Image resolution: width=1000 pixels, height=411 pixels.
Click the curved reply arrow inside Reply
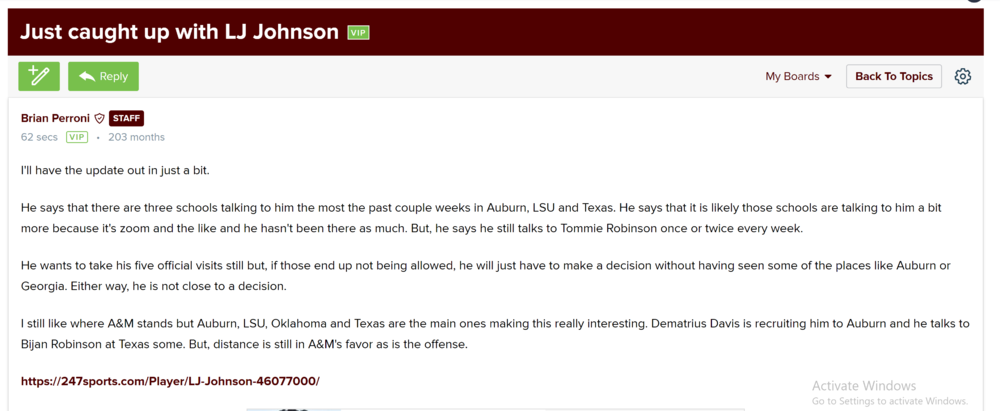(x=87, y=76)
